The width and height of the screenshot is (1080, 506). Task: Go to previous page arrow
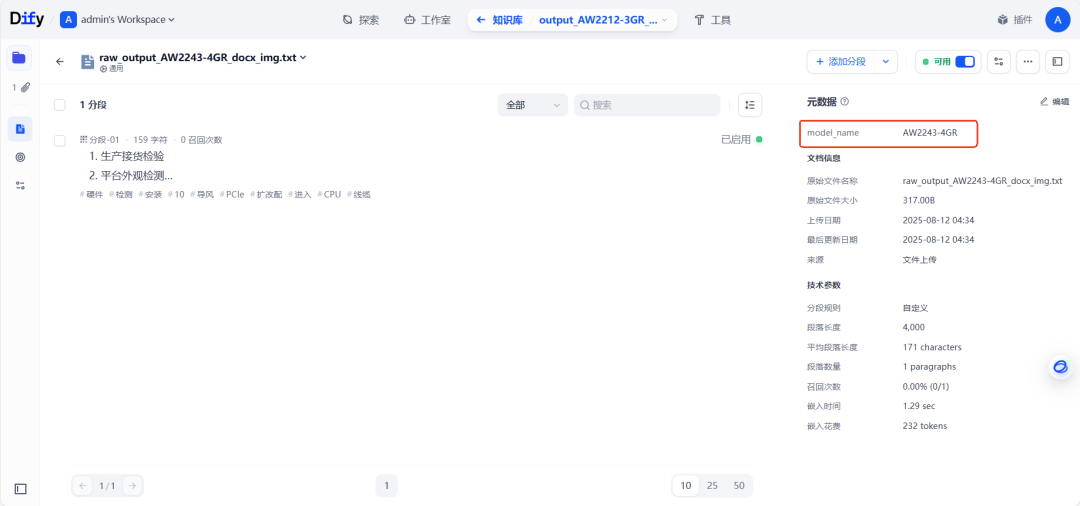pyautogui.click(x=83, y=486)
